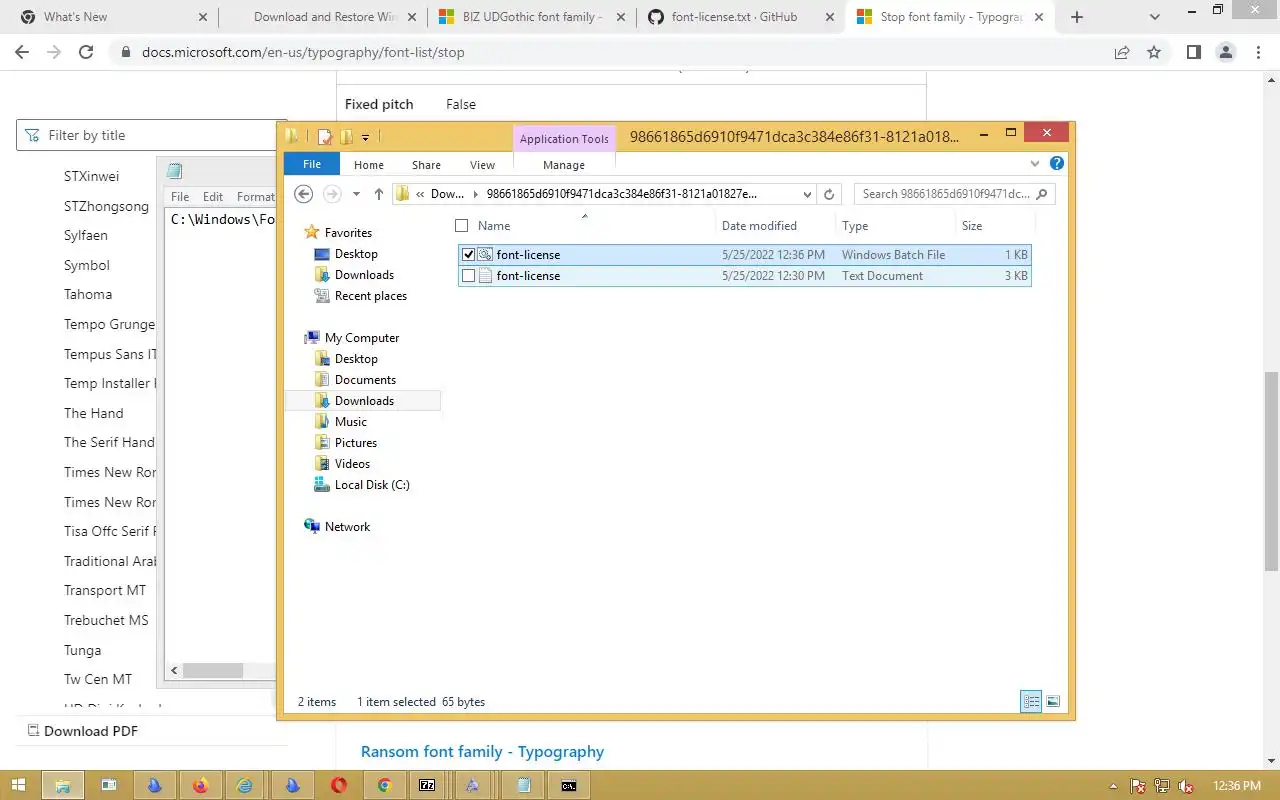Click the browser page vertical scrollbar thumb

coord(1271,470)
